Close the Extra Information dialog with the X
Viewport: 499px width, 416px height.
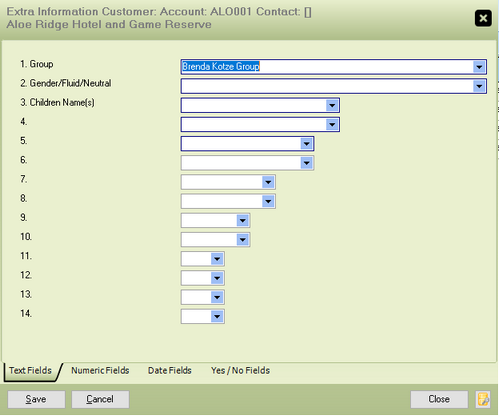tap(483, 18)
